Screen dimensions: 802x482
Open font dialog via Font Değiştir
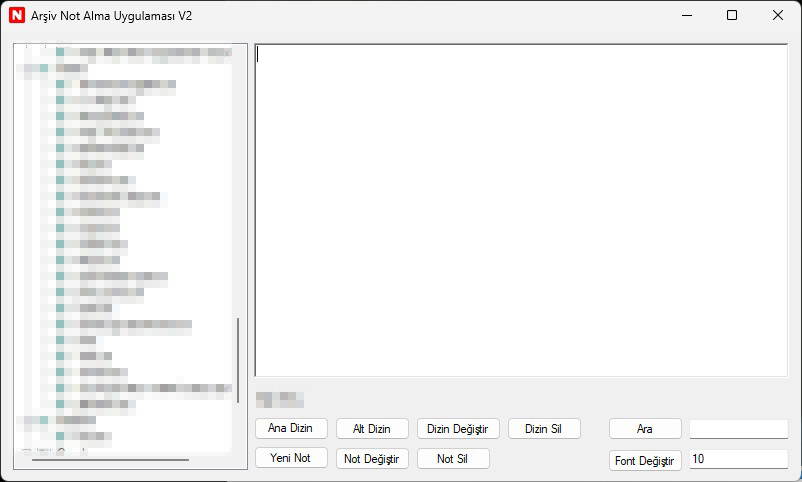click(645, 460)
